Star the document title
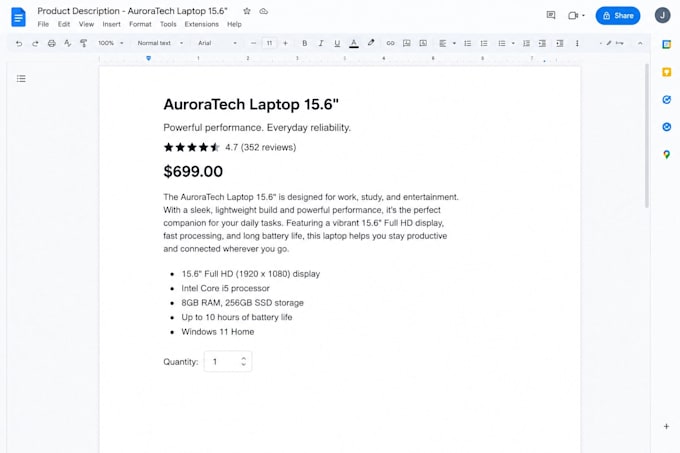The height and width of the screenshot is (453, 680). [247, 11]
